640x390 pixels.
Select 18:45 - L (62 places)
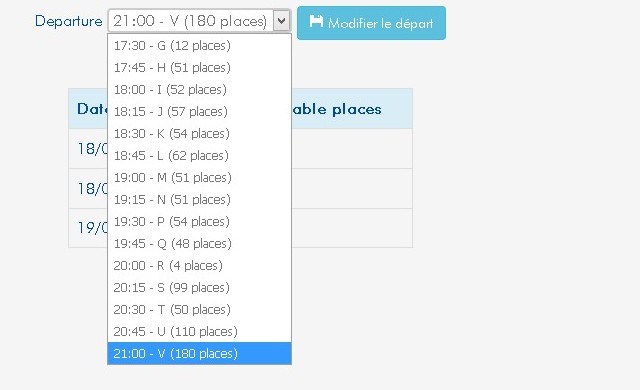(x=199, y=155)
